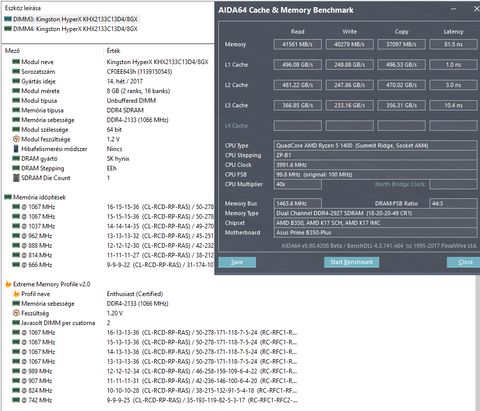
Task: Click Memória időzítések section icon
Action: point(8,197)
